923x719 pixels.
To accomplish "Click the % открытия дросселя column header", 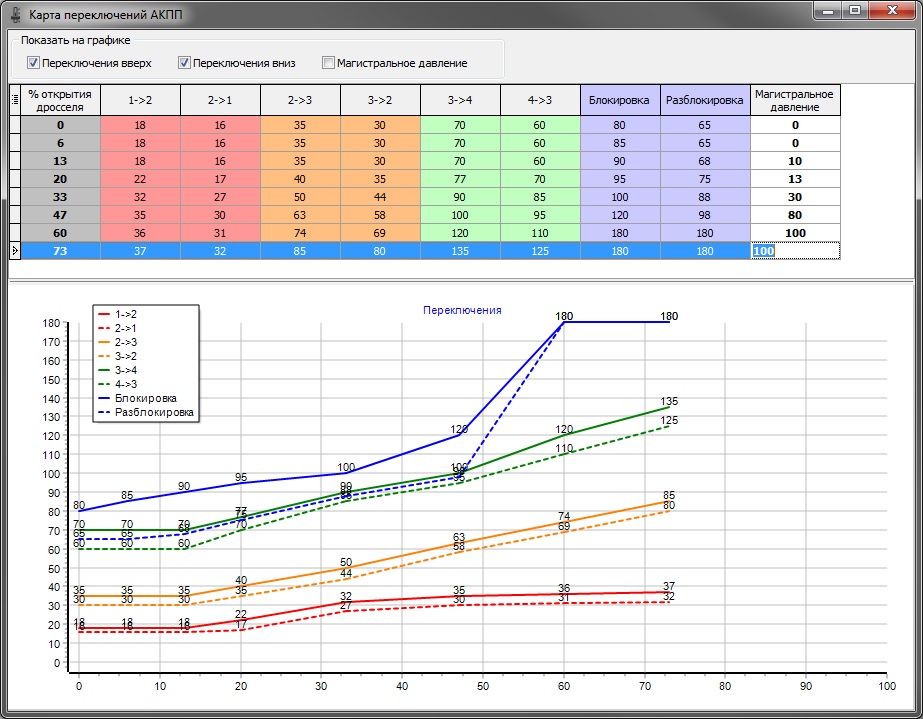I will click(x=61, y=100).
